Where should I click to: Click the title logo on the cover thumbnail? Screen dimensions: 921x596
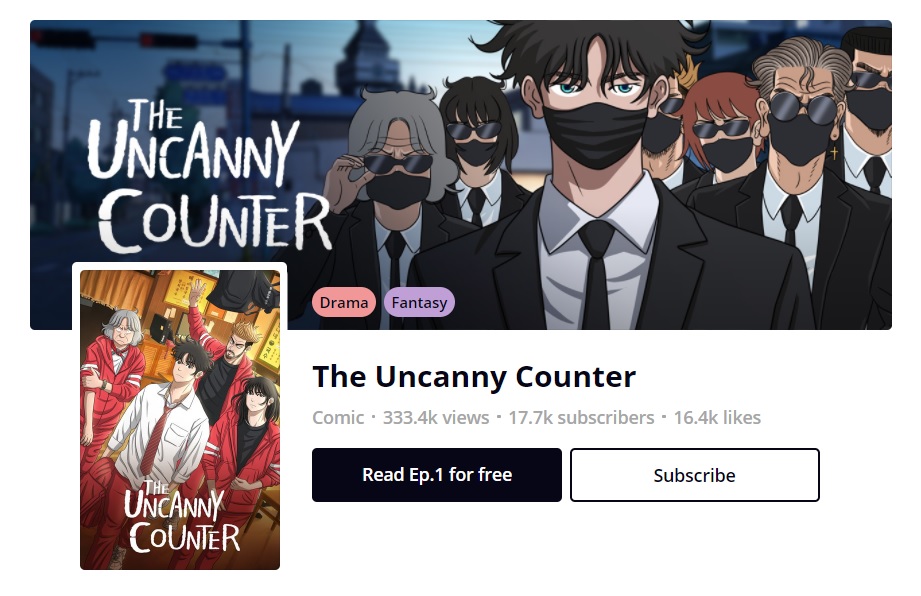point(183,517)
